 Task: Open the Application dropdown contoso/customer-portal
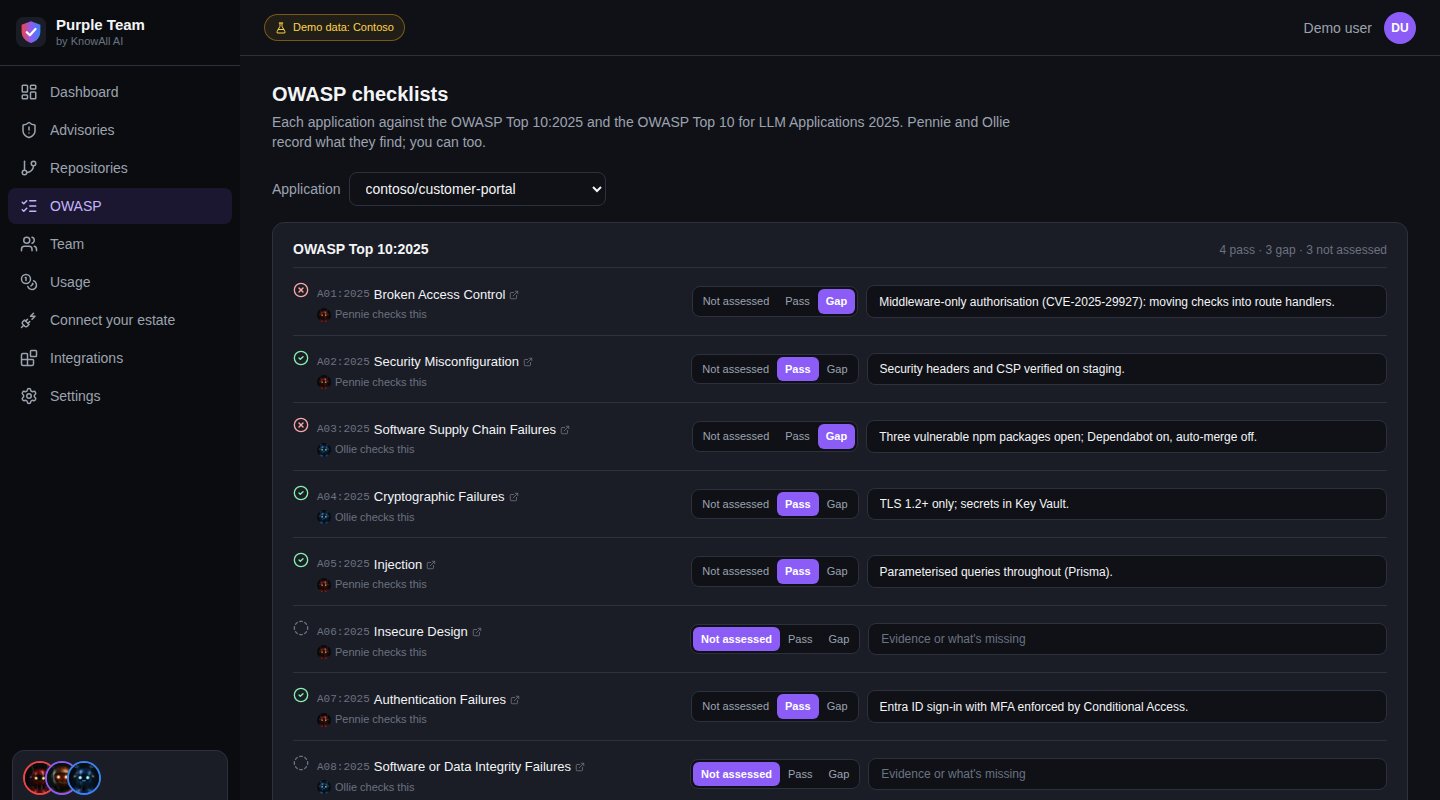[x=477, y=189]
